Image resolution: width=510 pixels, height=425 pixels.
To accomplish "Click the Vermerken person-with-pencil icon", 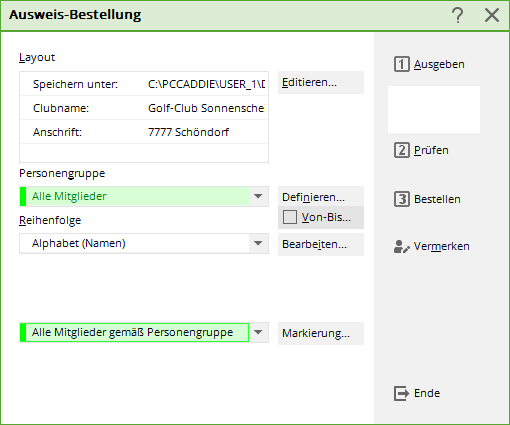I will [401, 247].
